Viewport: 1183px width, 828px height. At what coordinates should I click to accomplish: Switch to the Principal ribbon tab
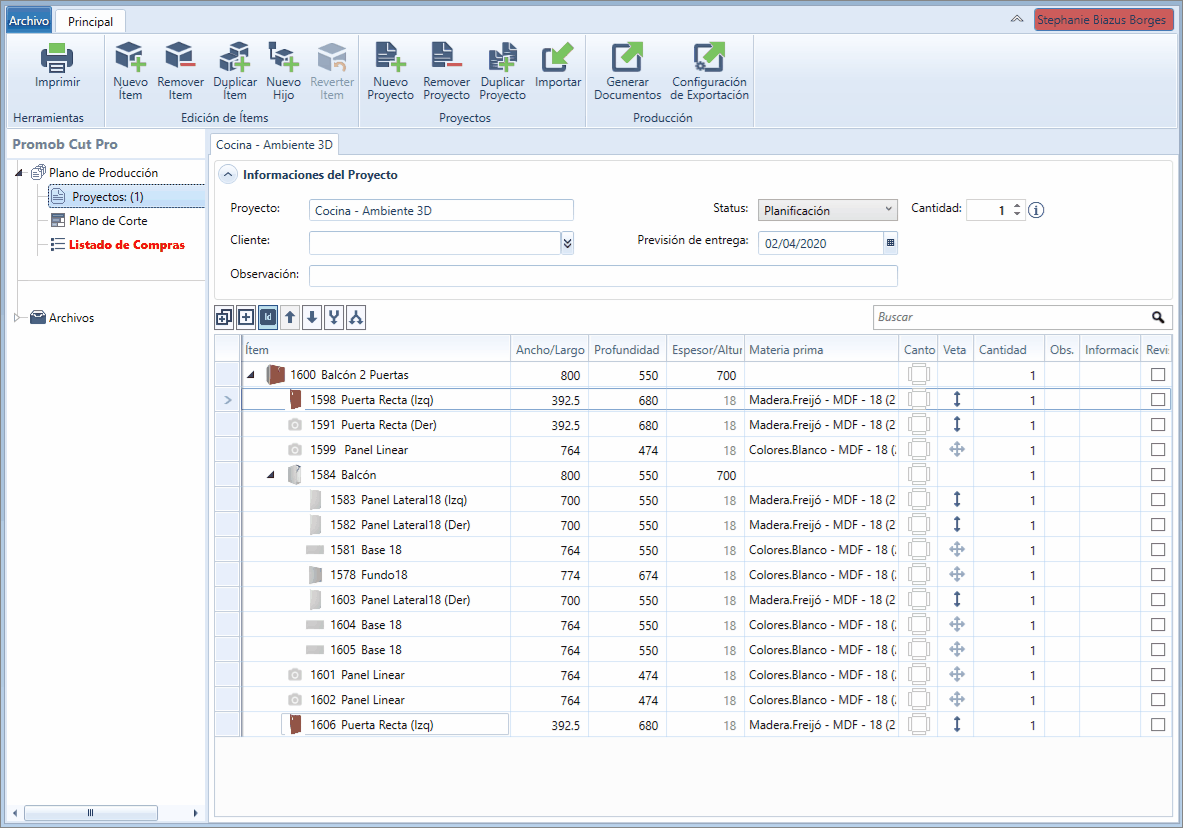[91, 22]
